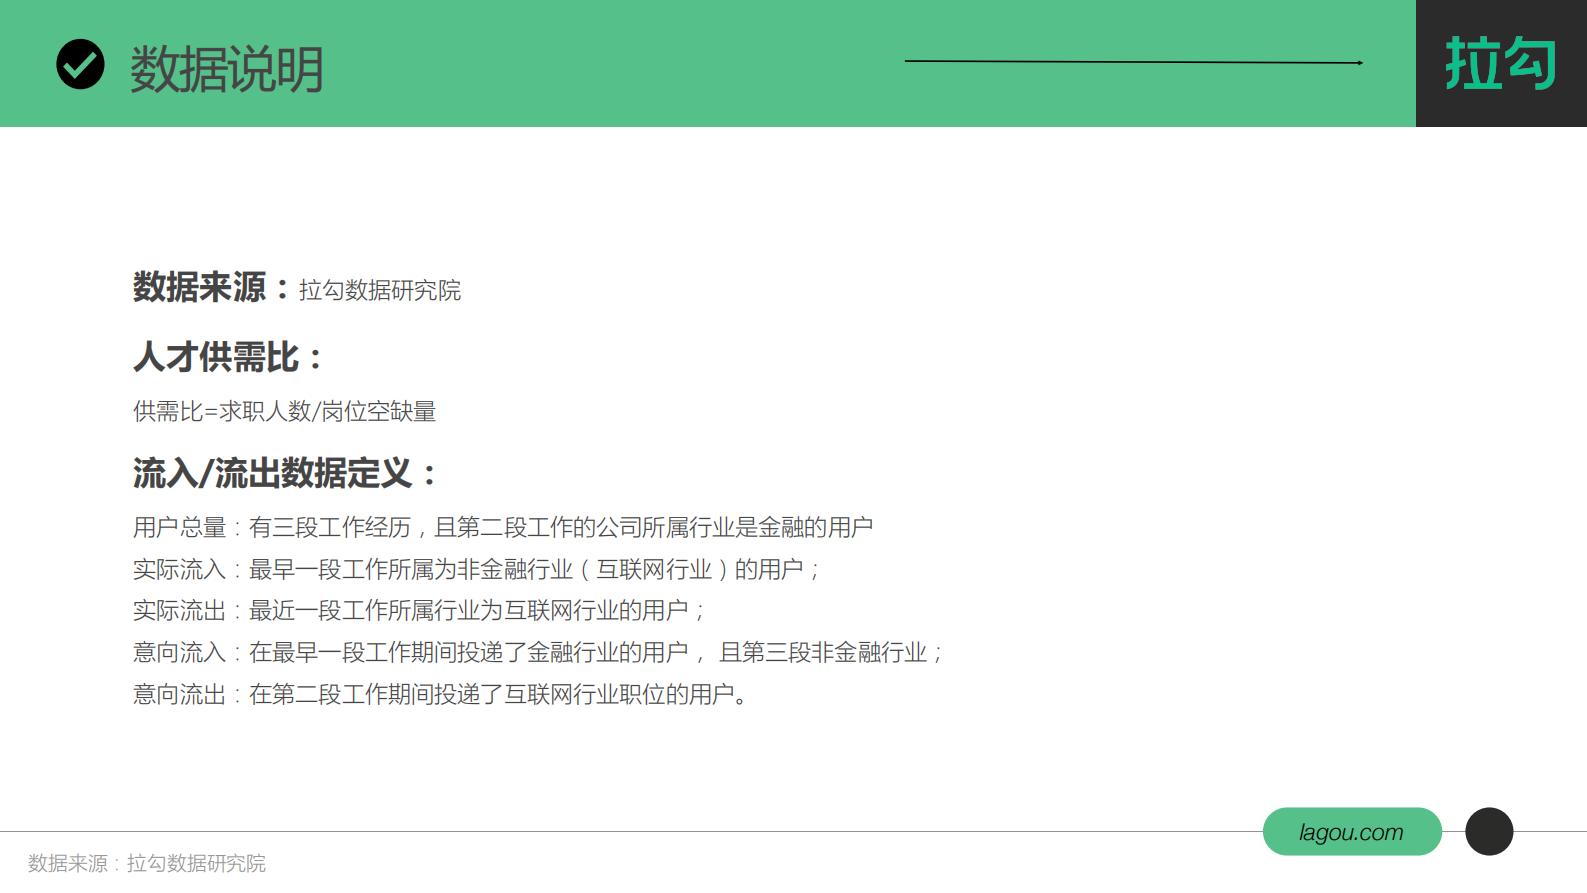Screen dimensions: 1587x893
Task: Select the 数据说明 slide title
Action: (x=227, y=69)
